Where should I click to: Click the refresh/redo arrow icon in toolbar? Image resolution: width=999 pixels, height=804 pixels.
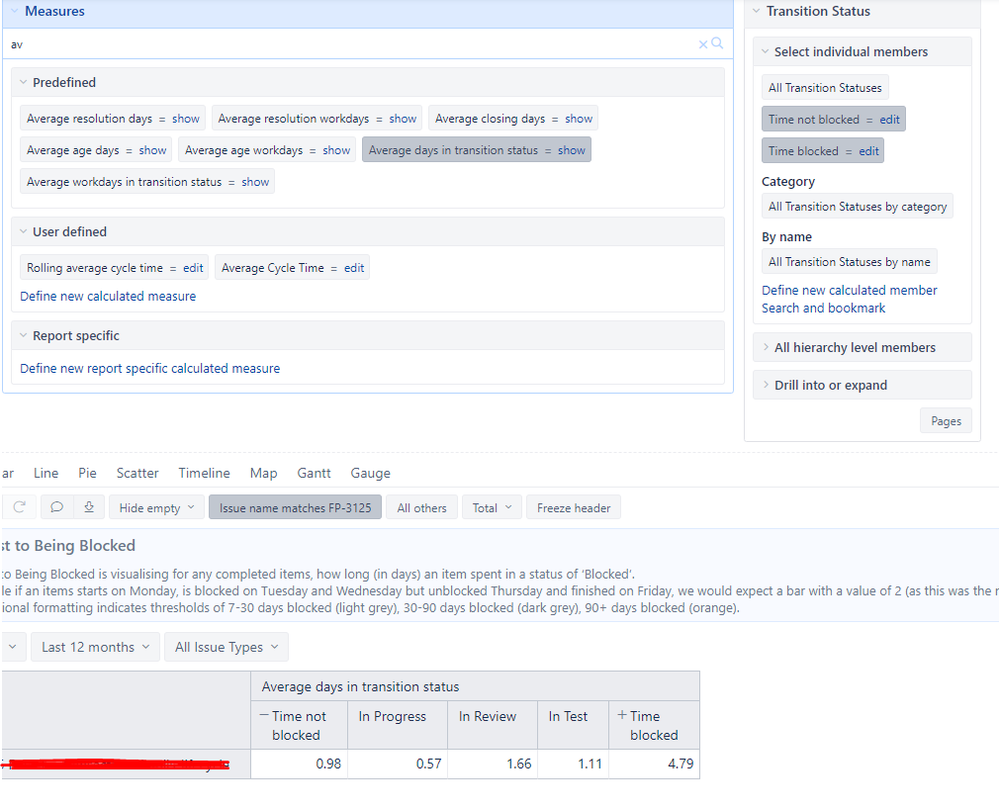click(x=19, y=507)
